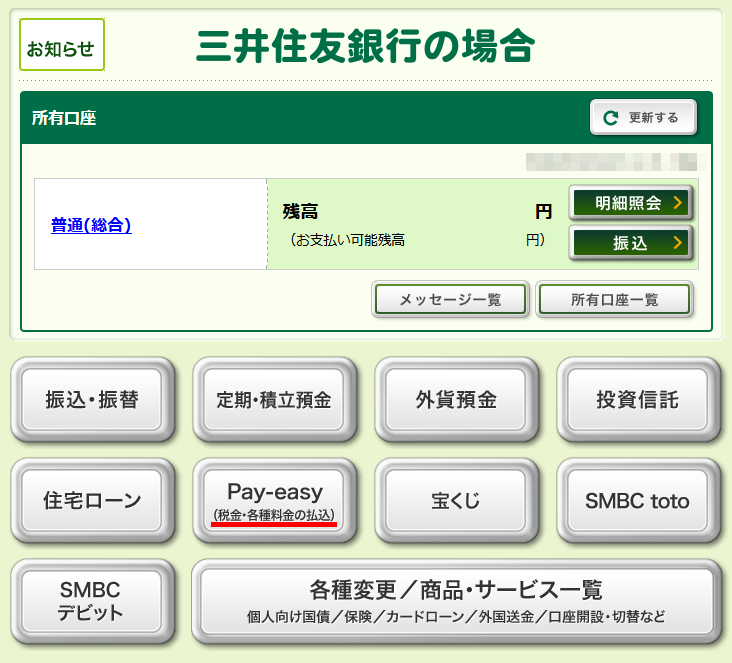This screenshot has height=663, width=732.
Task: Click the 所有口座 panel header title
Action: tap(64, 118)
